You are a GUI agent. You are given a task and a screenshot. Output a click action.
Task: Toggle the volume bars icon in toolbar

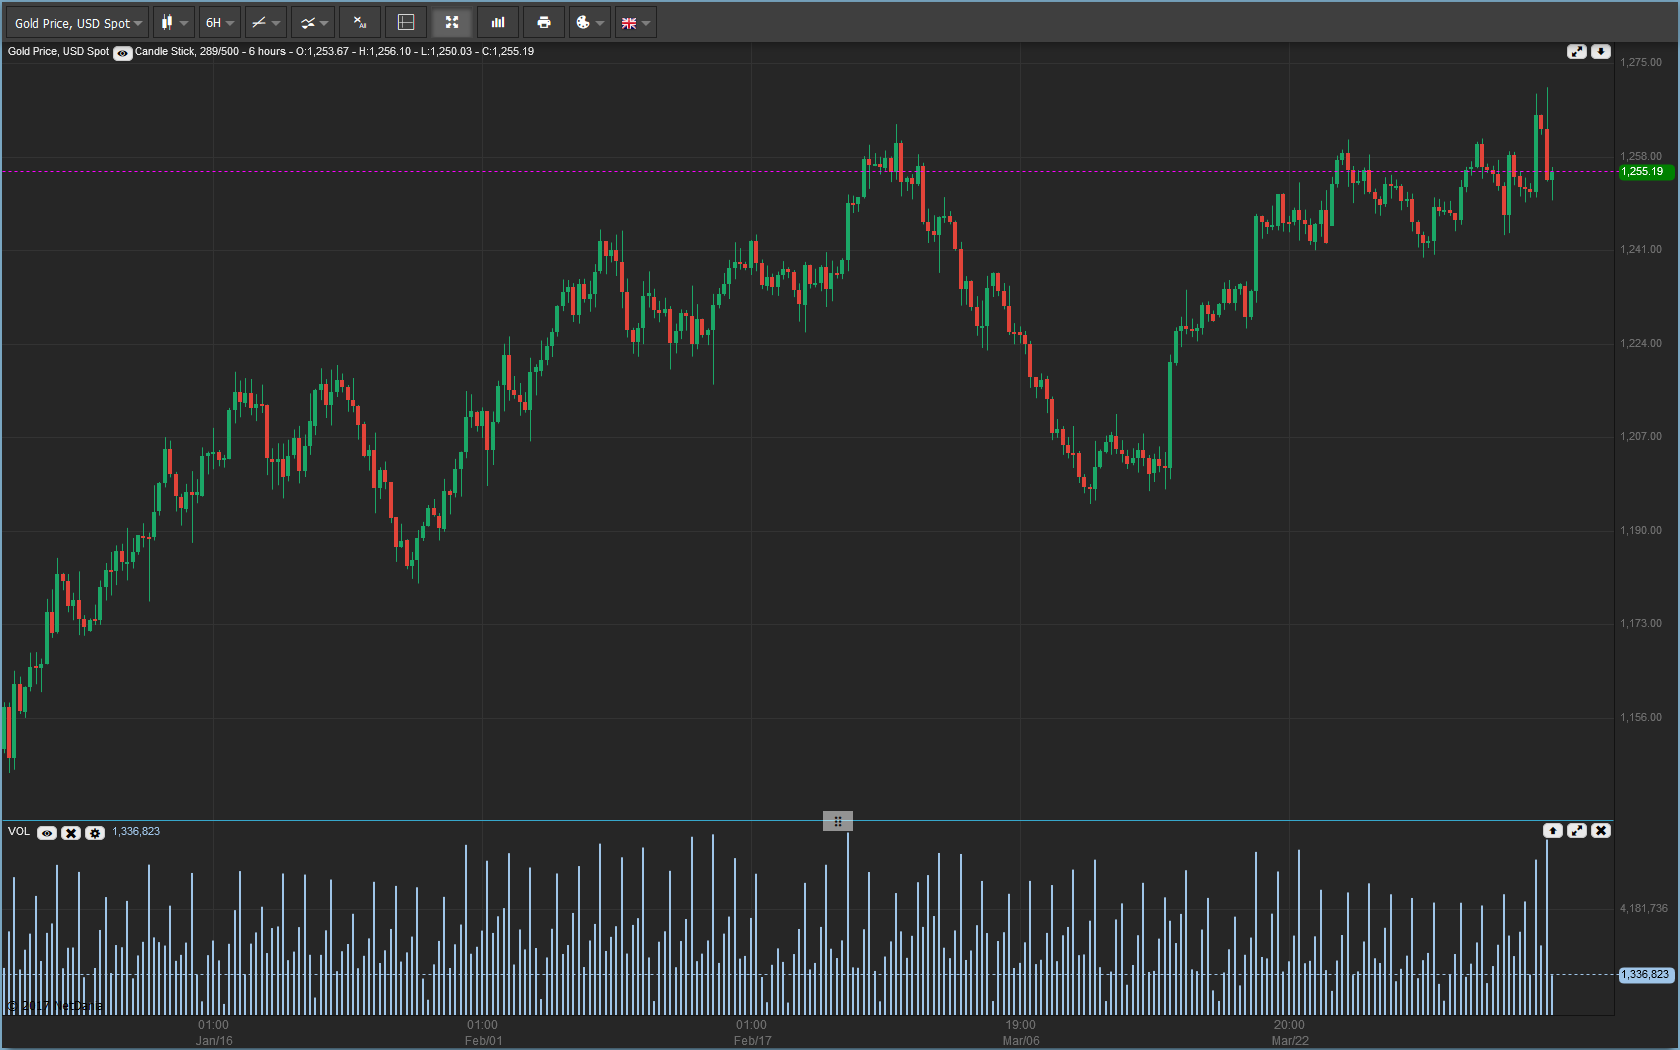(498, 22)
